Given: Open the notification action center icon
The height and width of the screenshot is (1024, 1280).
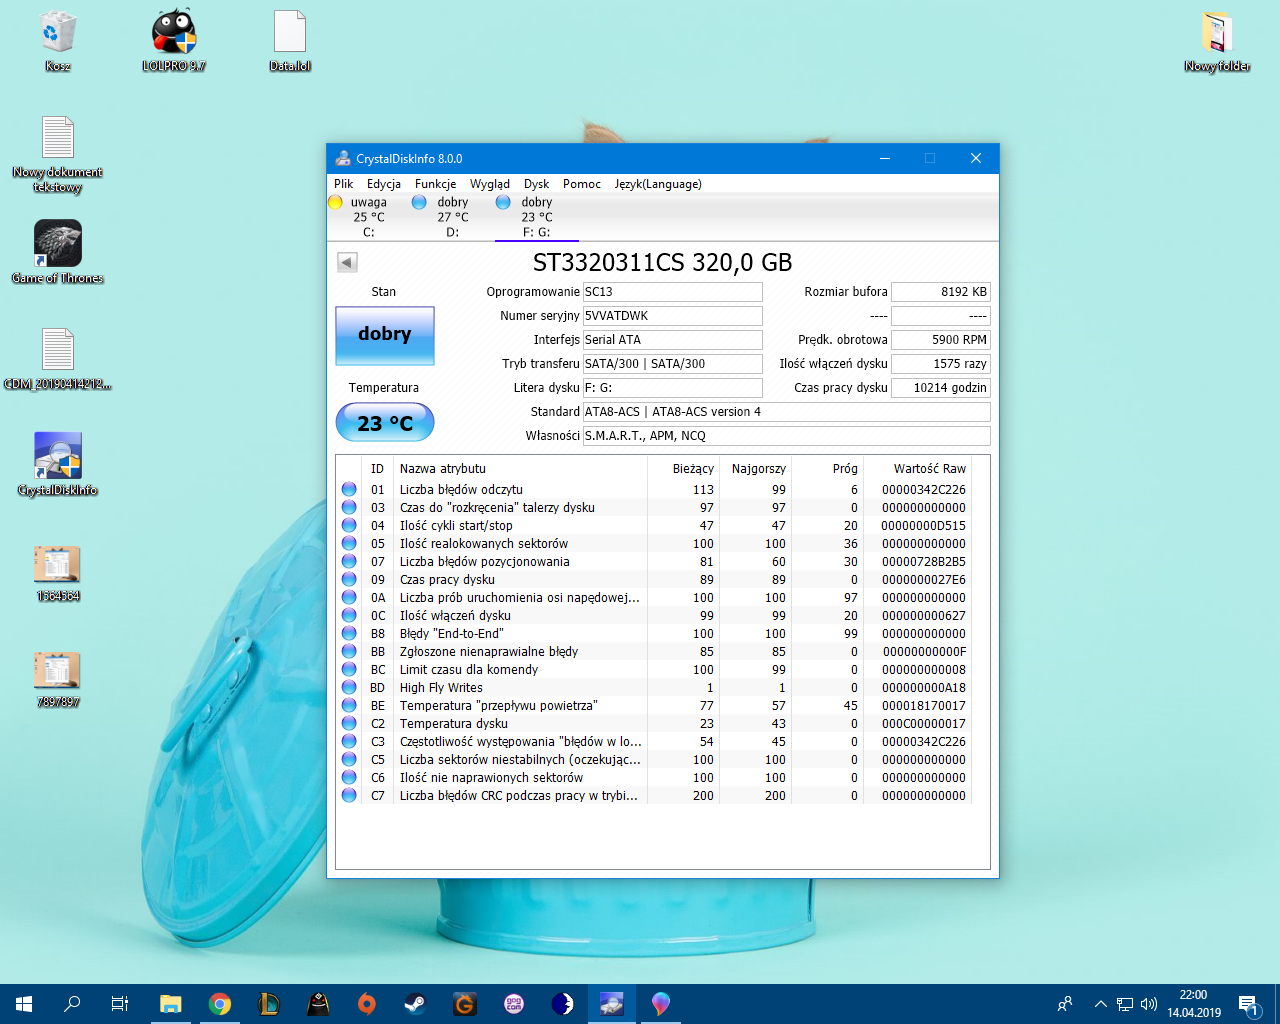Looking at the screenshot, I should pos(1248,1004).
